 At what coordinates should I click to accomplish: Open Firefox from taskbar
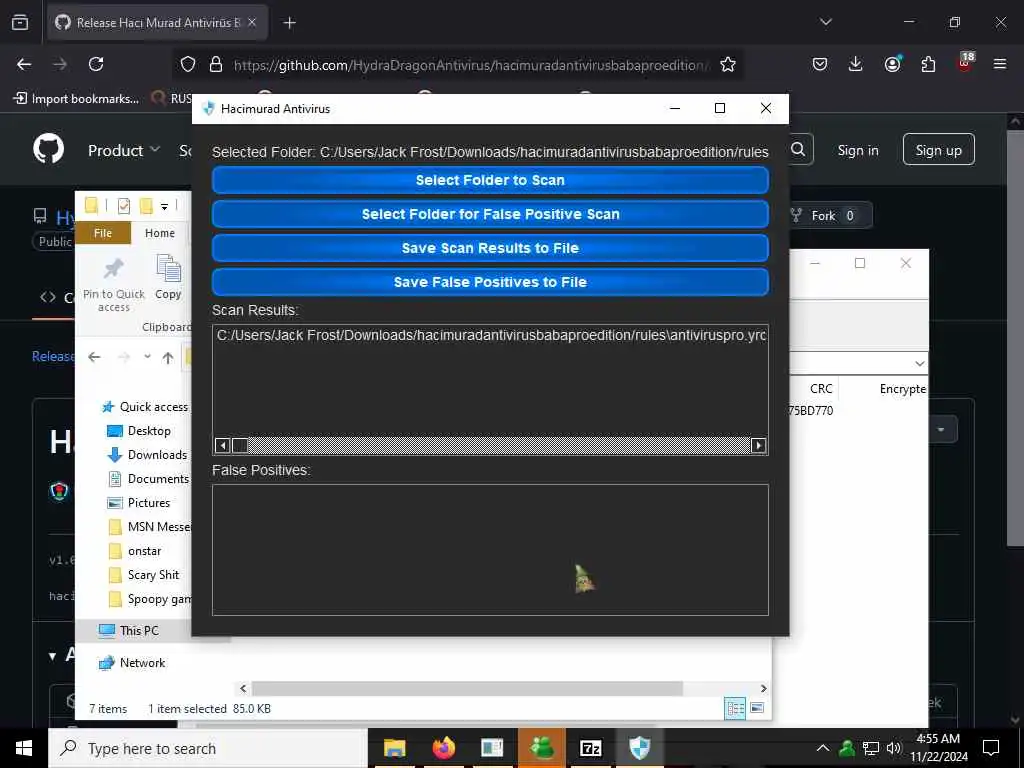(x=443, y=748)
